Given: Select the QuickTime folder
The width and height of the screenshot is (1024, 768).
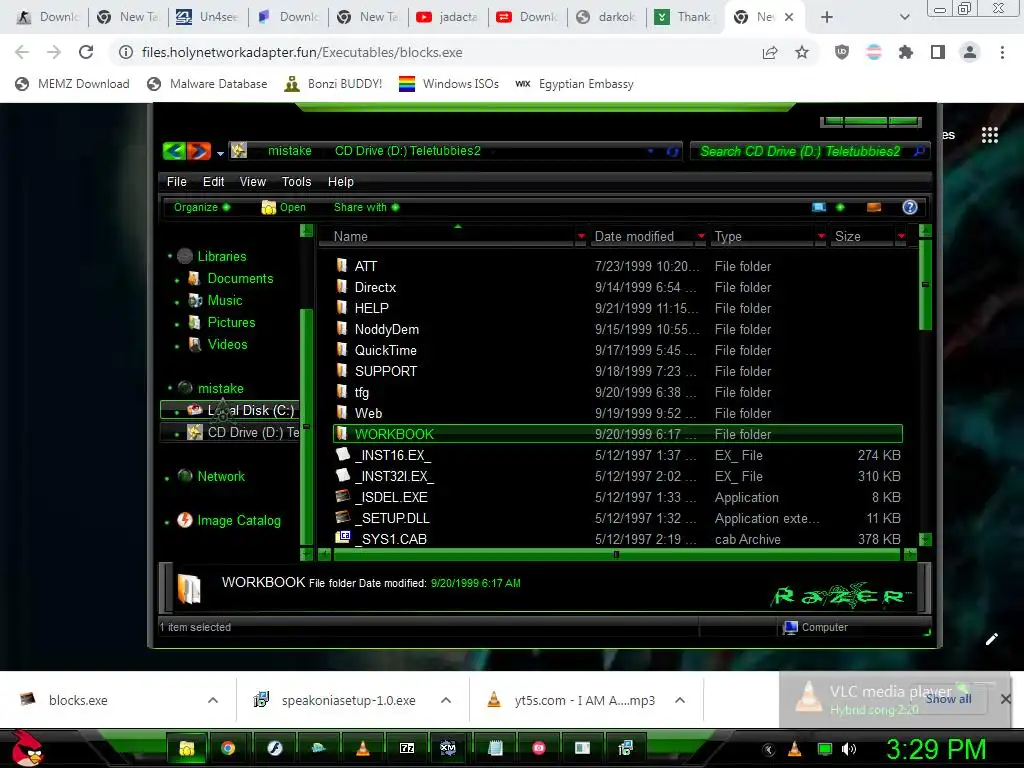Looking at the screenshot, I should (x=385, y=350).
